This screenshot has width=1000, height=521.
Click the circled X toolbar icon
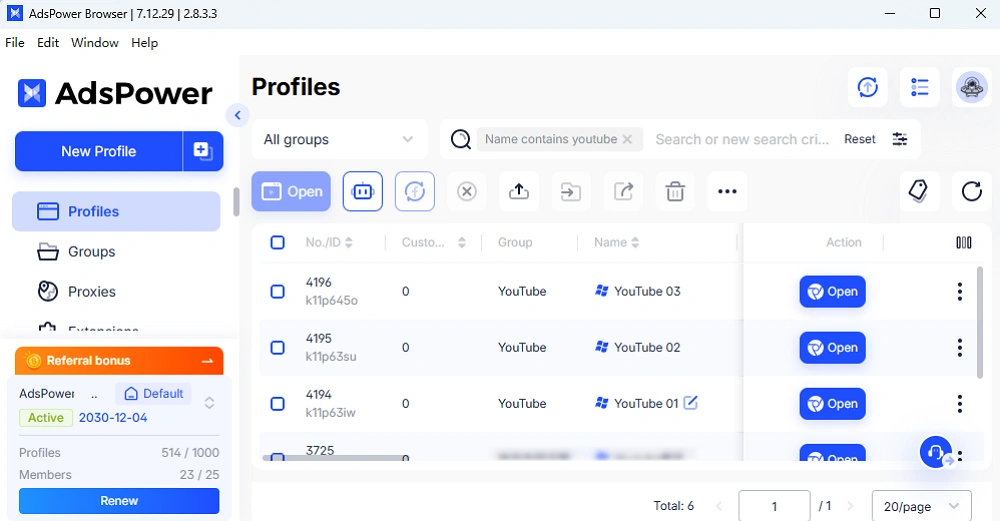tap(467, 191)
